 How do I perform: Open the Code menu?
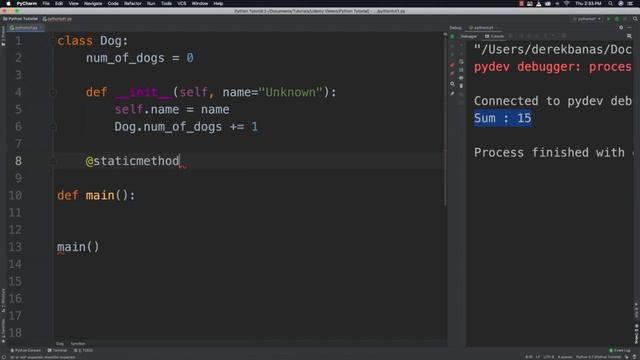[113, 3]
